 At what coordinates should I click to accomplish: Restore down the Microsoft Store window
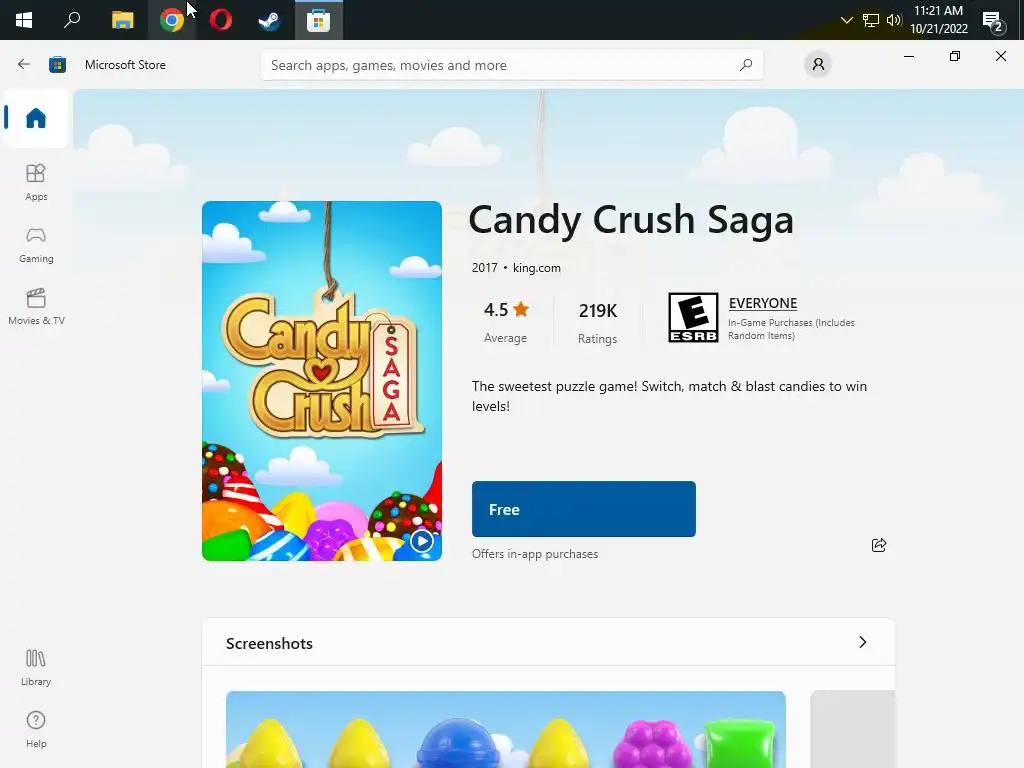pyautogui.click(x=955, y=56)
